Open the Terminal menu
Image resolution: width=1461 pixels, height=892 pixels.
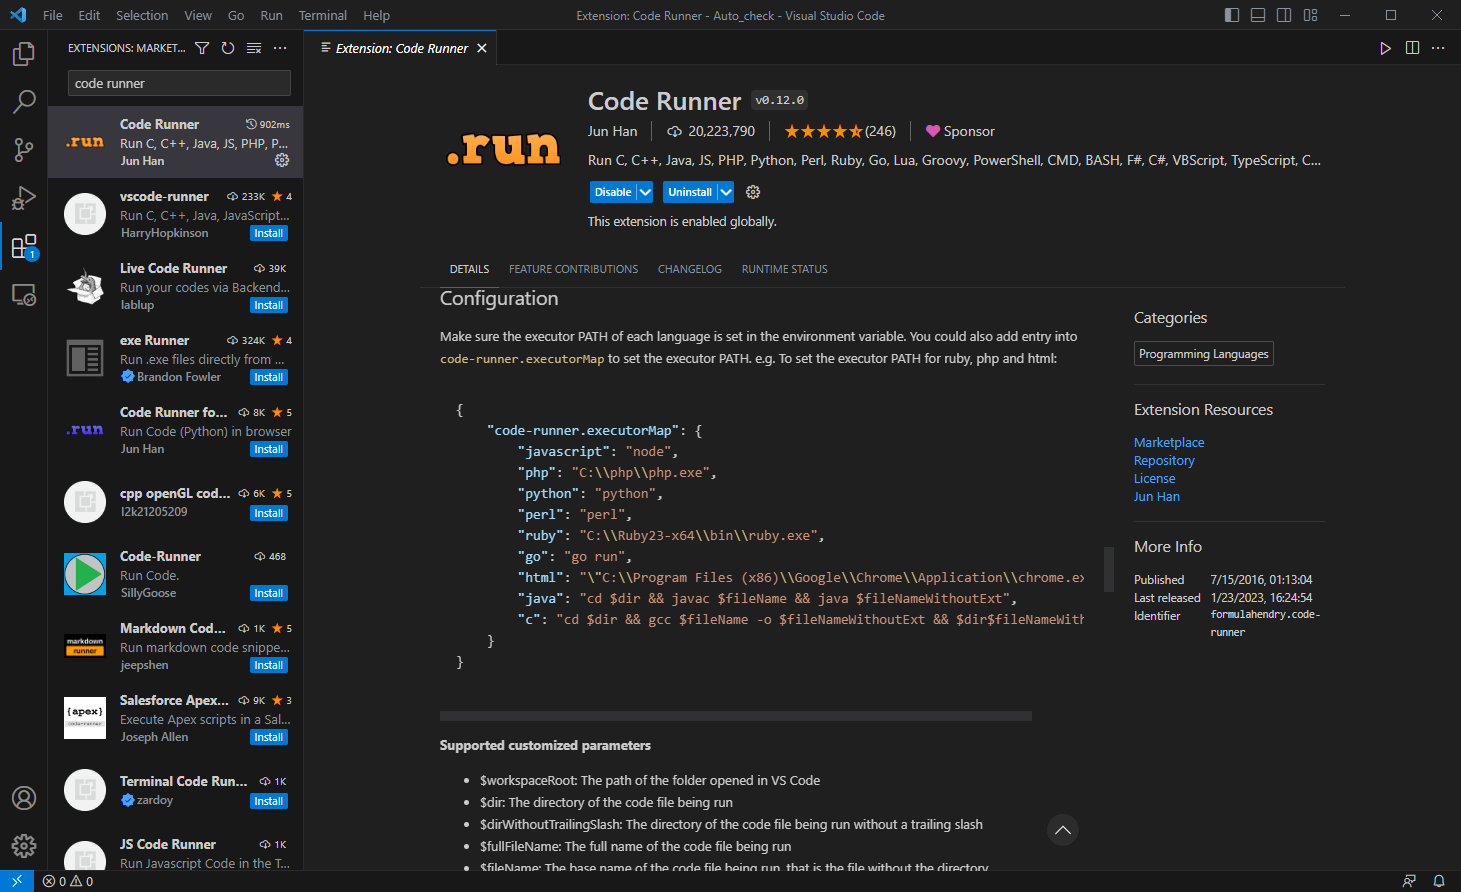(323, 15)
